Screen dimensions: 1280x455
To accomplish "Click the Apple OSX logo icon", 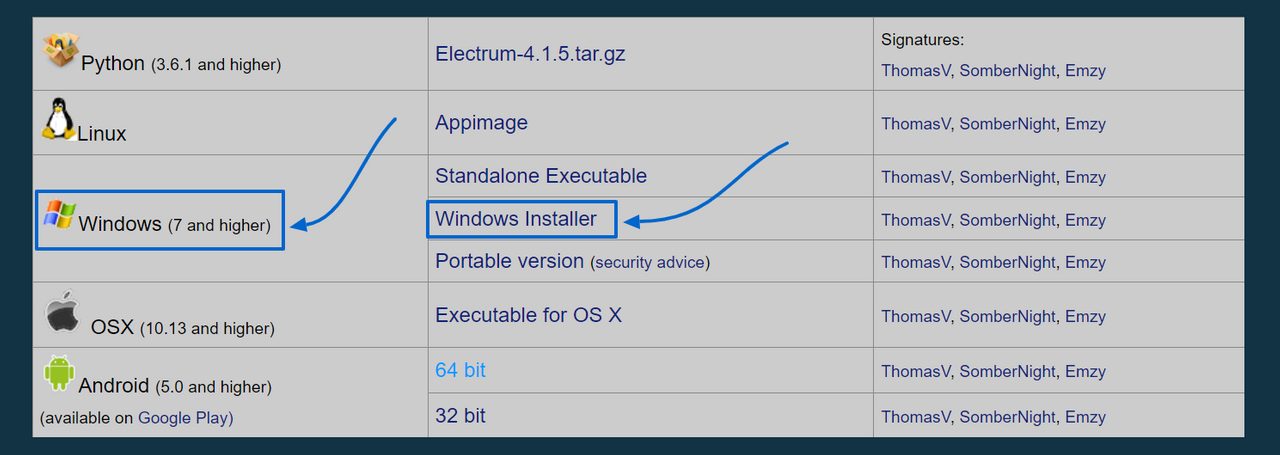I will pyautogui.click(x=63, y=312).
